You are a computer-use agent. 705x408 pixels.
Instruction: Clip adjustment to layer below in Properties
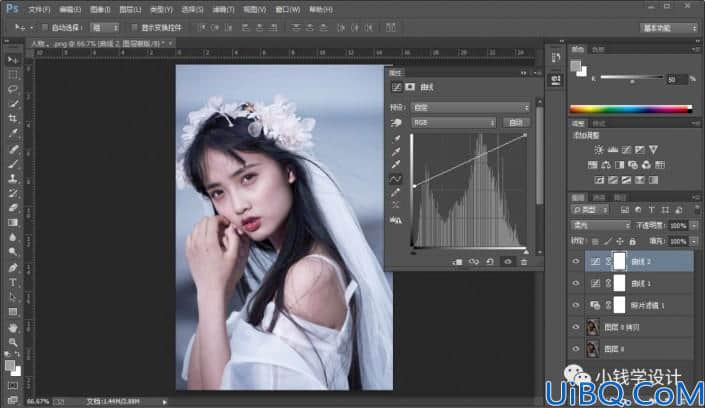click(x=457, y=262)
